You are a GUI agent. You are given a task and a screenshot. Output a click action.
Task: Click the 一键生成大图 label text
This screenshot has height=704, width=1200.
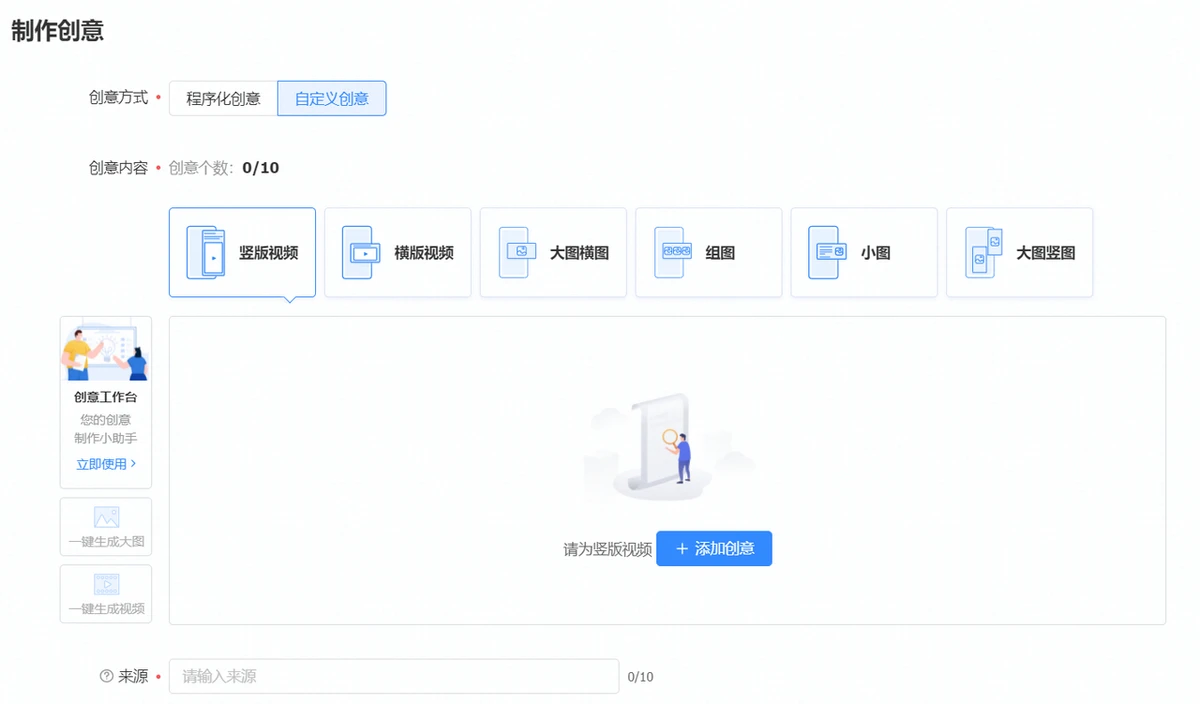point(106,542)
